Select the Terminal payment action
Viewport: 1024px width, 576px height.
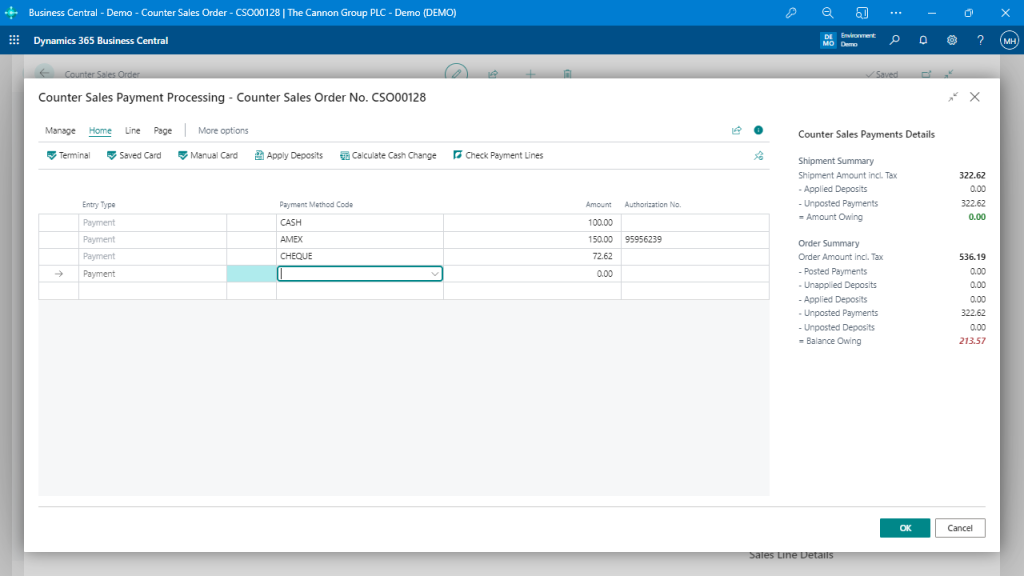click(x=67, y=155)
